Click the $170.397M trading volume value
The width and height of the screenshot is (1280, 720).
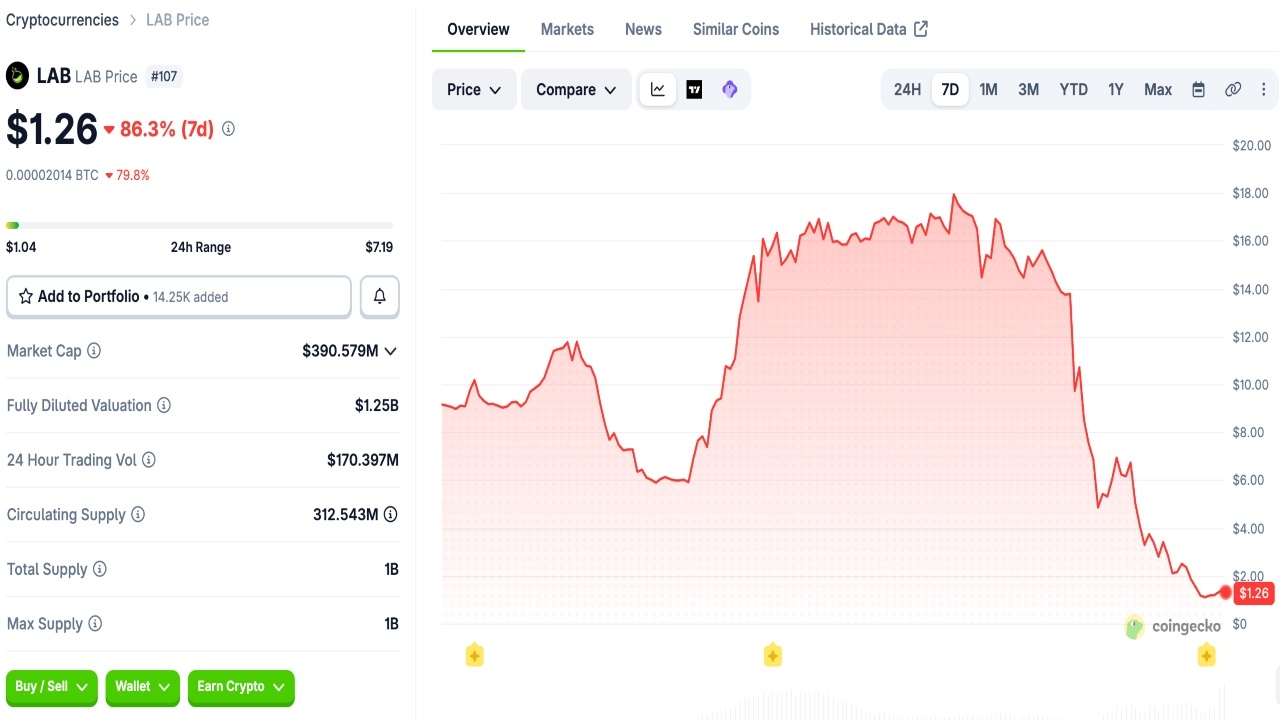(363, 460)
